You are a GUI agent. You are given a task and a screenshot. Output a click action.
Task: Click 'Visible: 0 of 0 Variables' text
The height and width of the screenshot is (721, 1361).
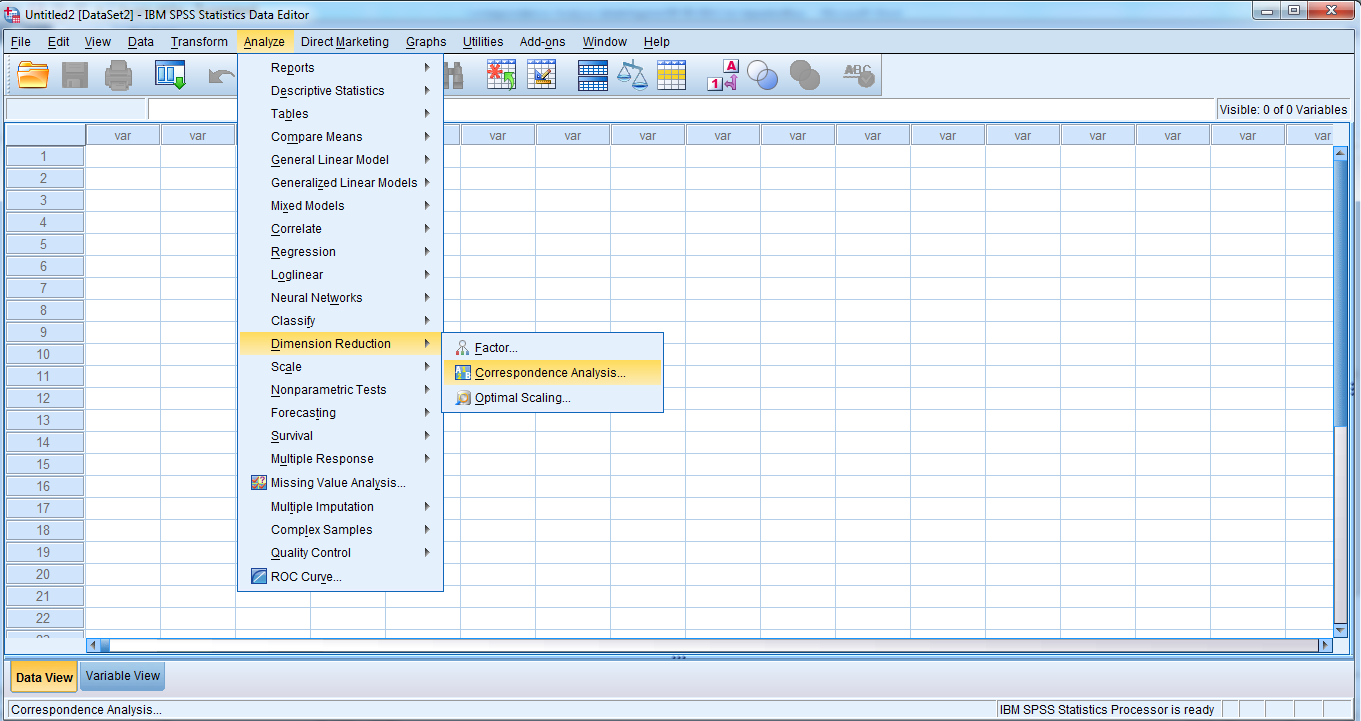tap(1283, 110)
